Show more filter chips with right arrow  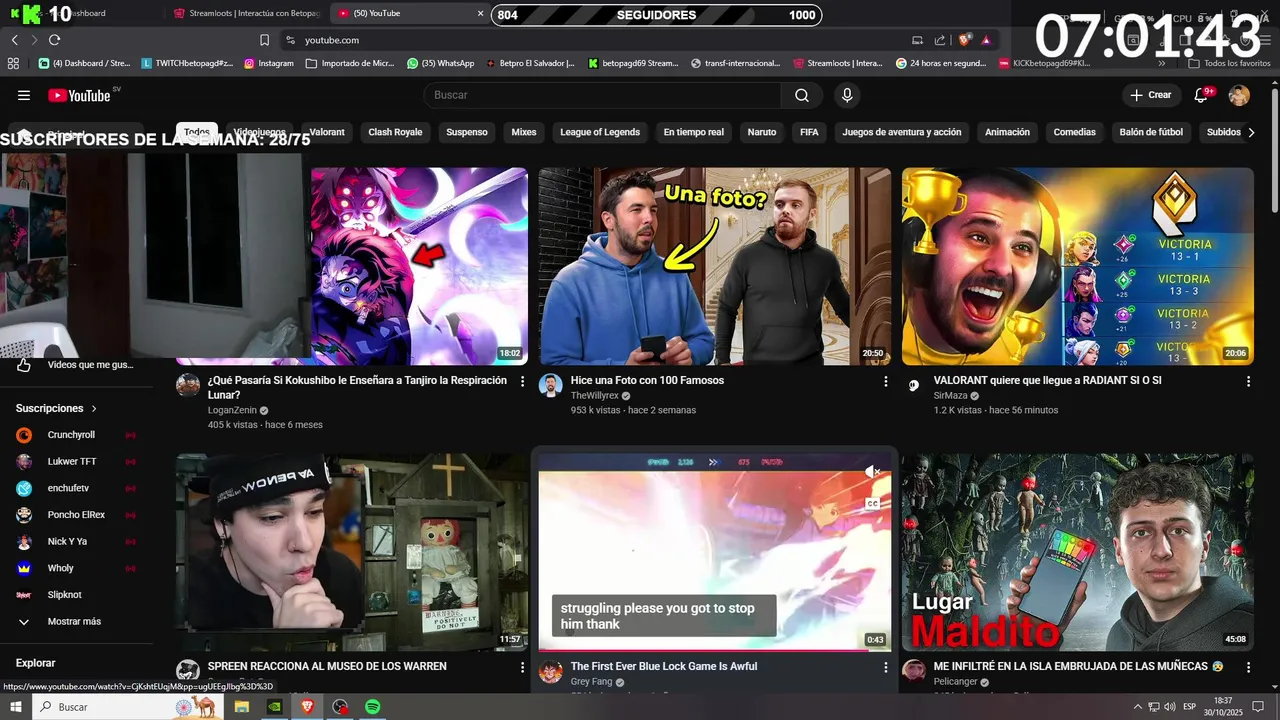(x=1251, y=132)
